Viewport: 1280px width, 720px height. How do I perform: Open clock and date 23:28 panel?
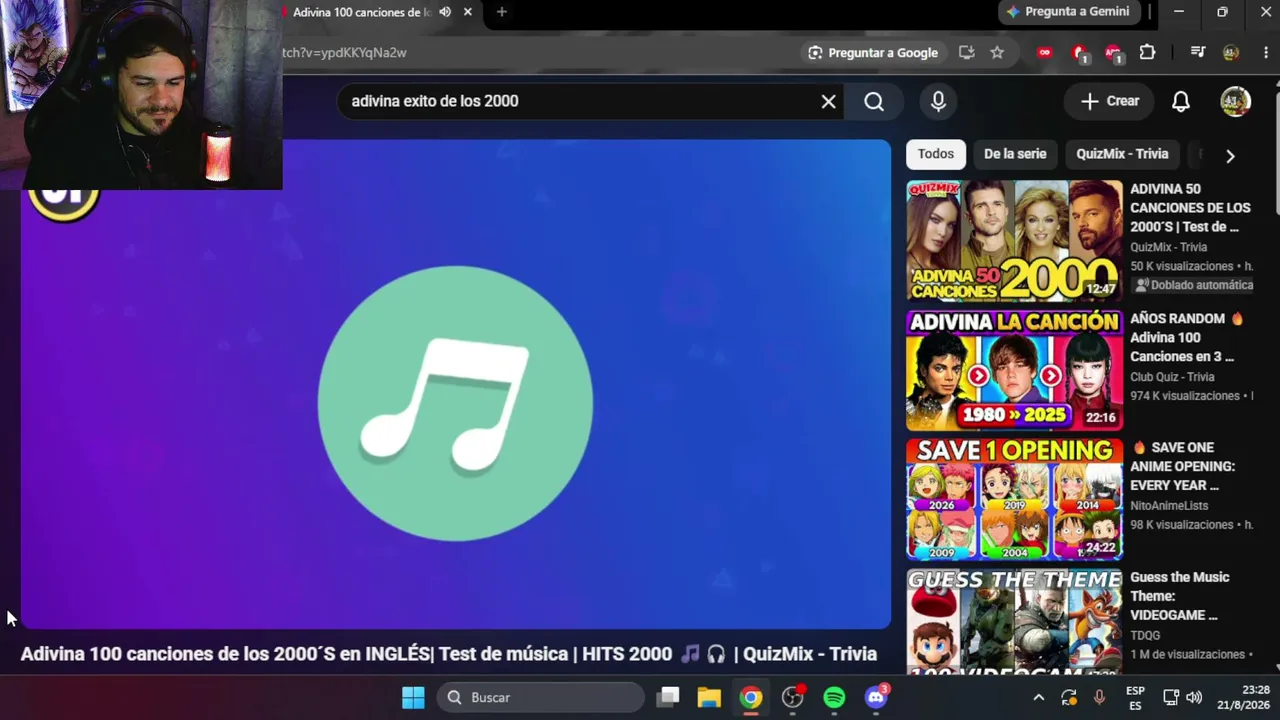click(1245, 697)
